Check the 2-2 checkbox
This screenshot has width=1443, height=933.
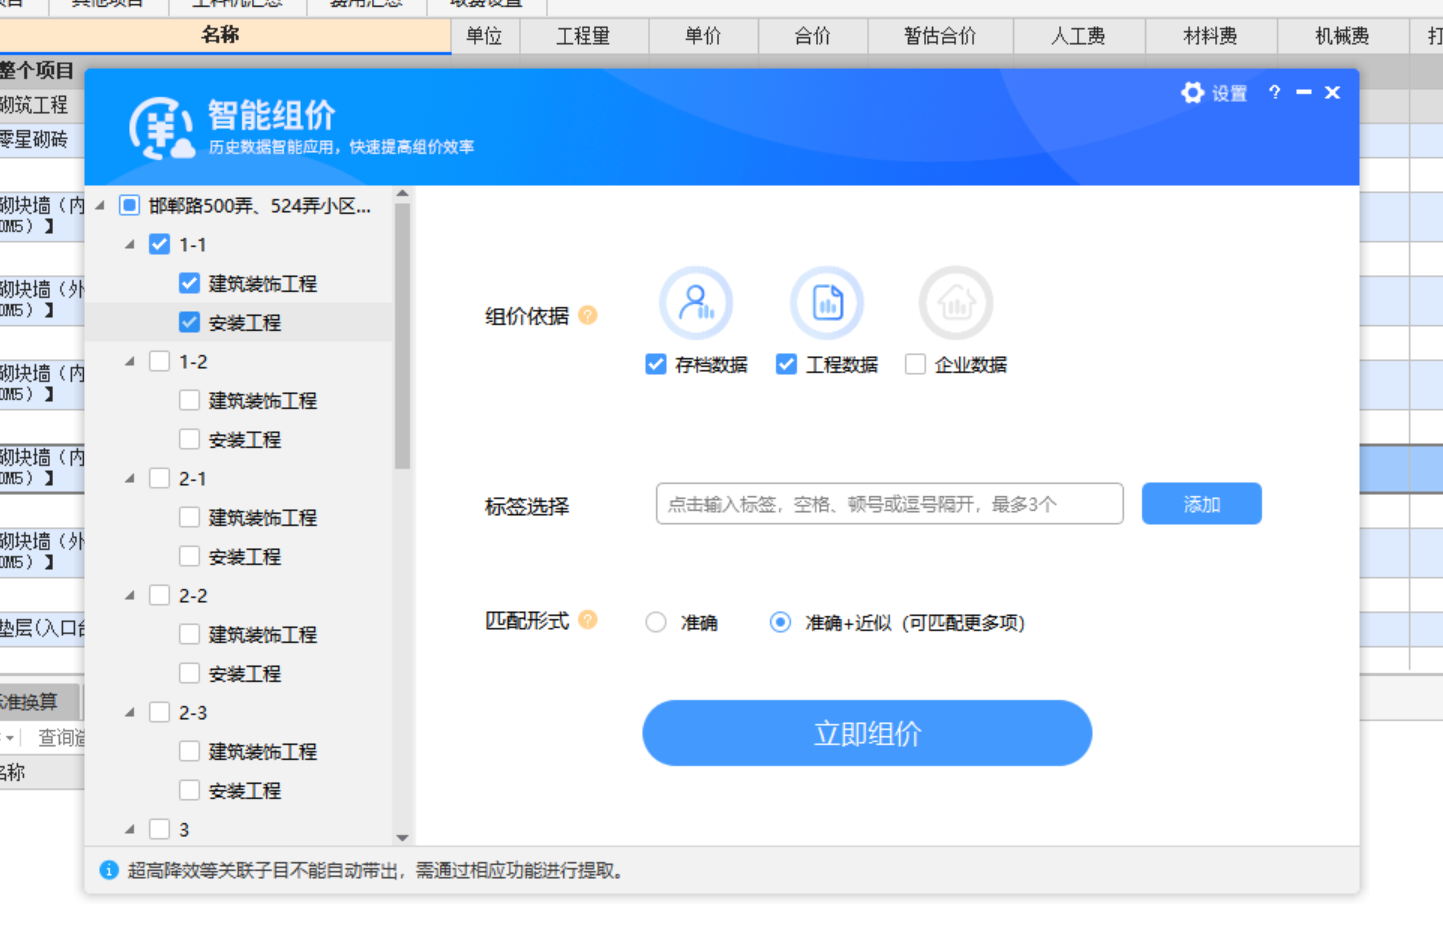[159, 595]
